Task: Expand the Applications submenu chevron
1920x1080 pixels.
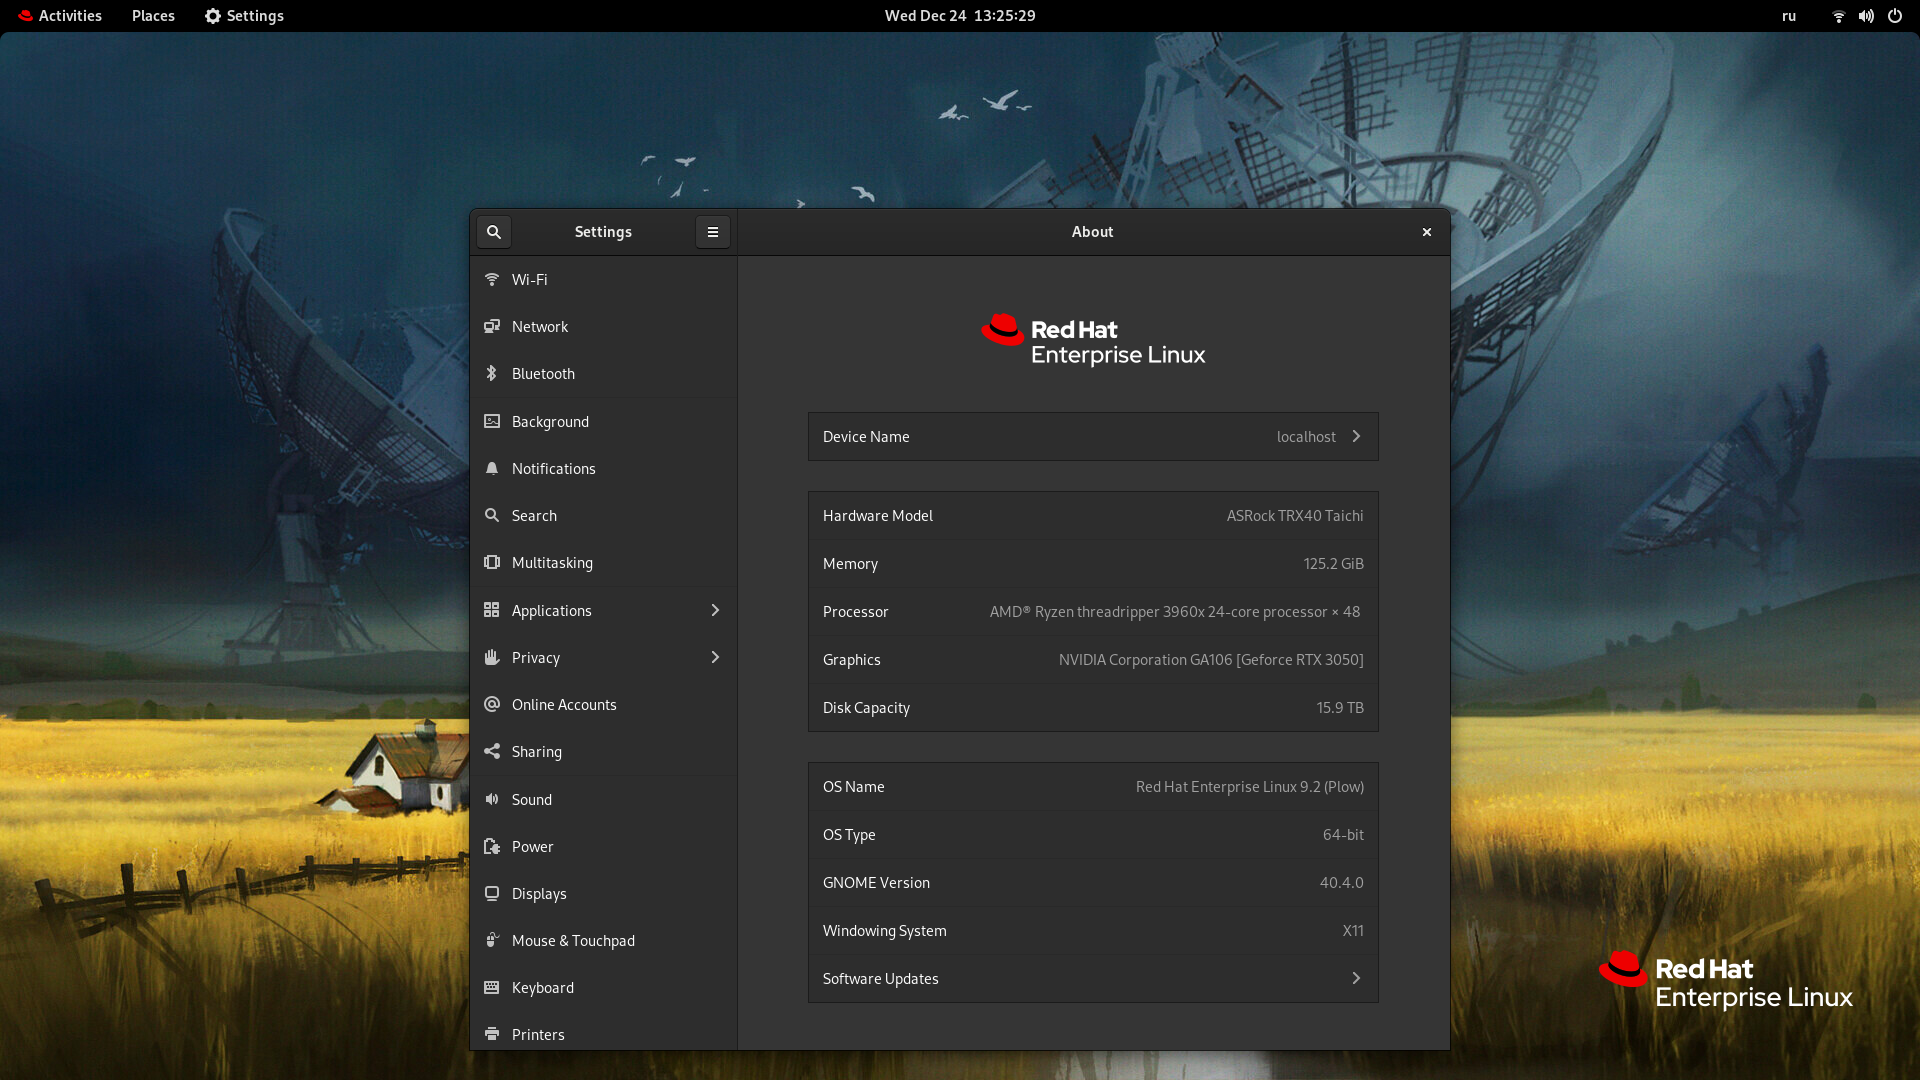Action: (715, 611)
